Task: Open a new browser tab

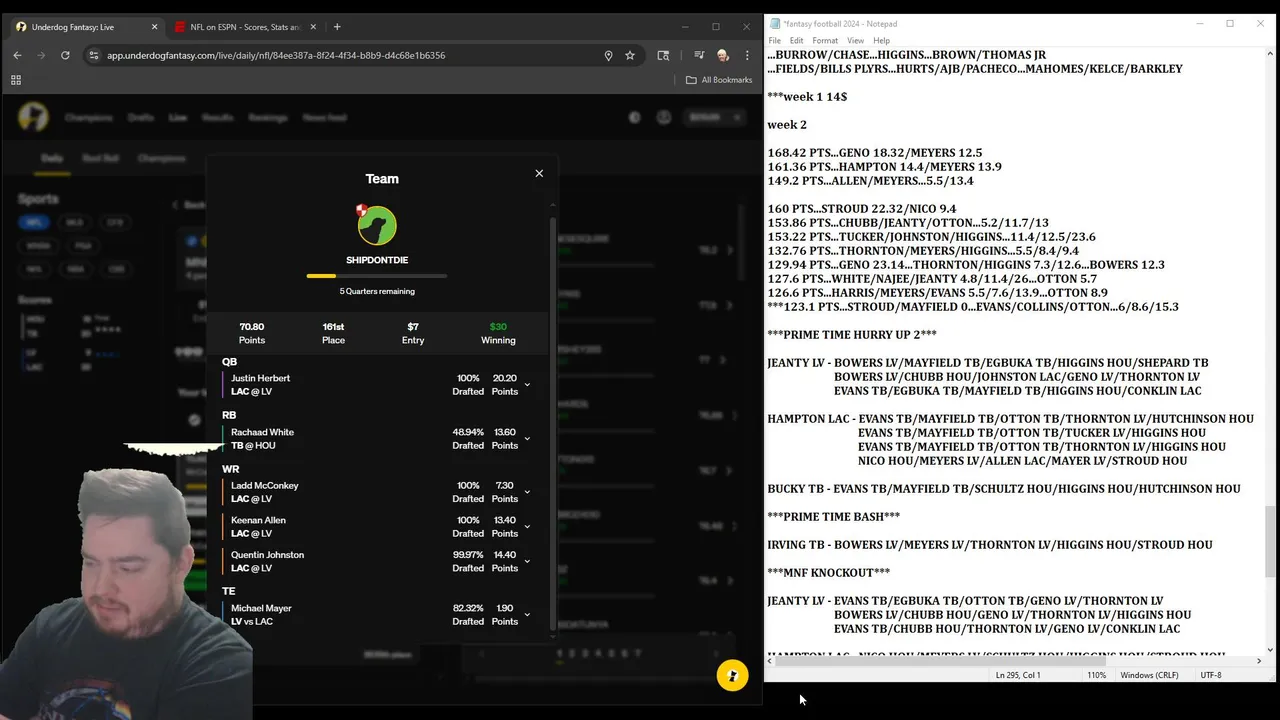Action: [337, 27]
